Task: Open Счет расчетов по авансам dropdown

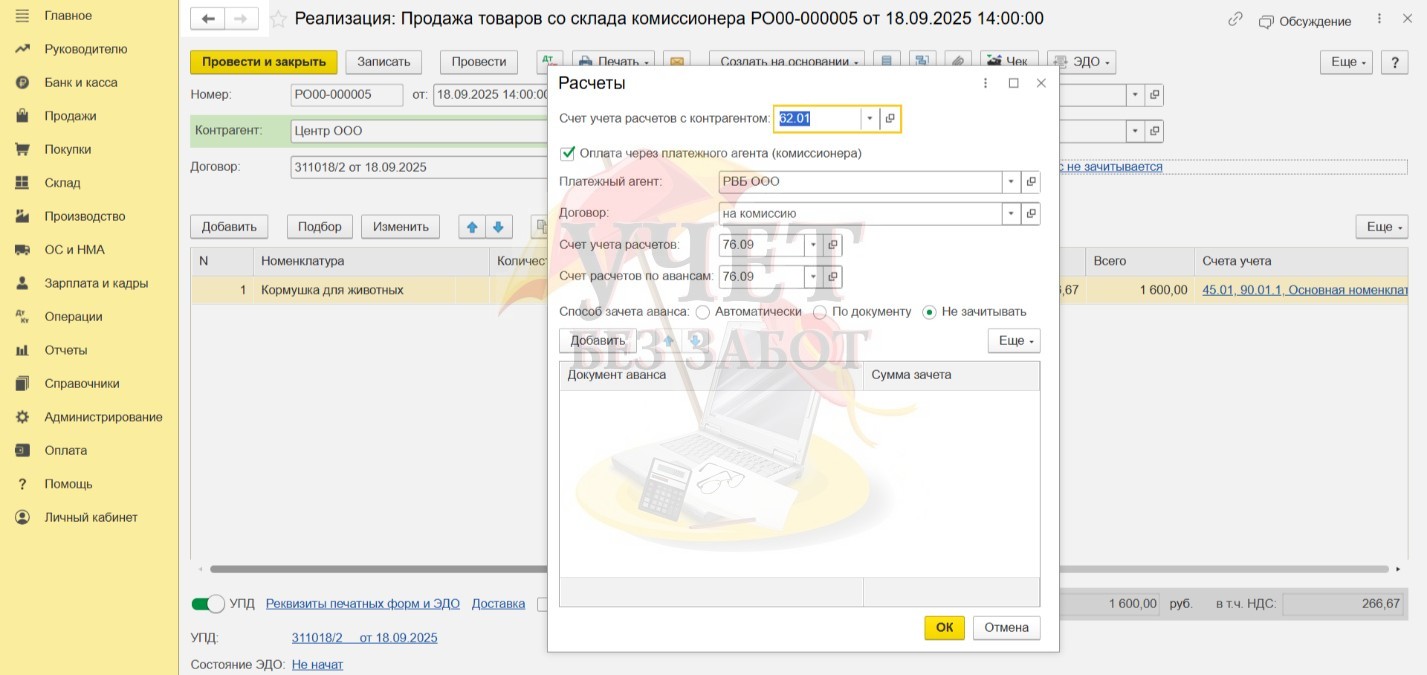Action: point(812,277)
